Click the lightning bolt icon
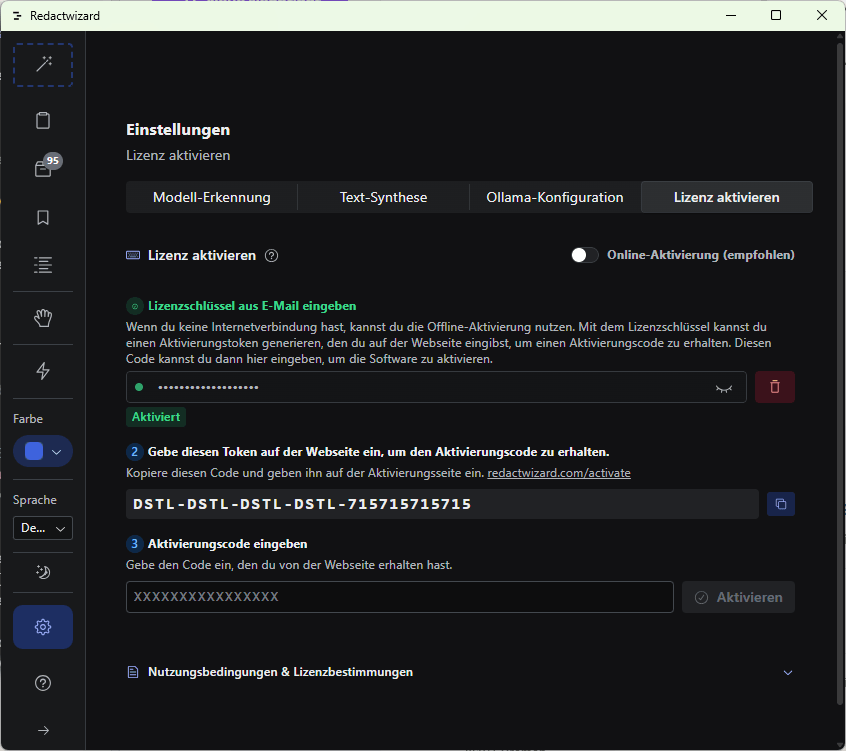 (x=43, y=371)
